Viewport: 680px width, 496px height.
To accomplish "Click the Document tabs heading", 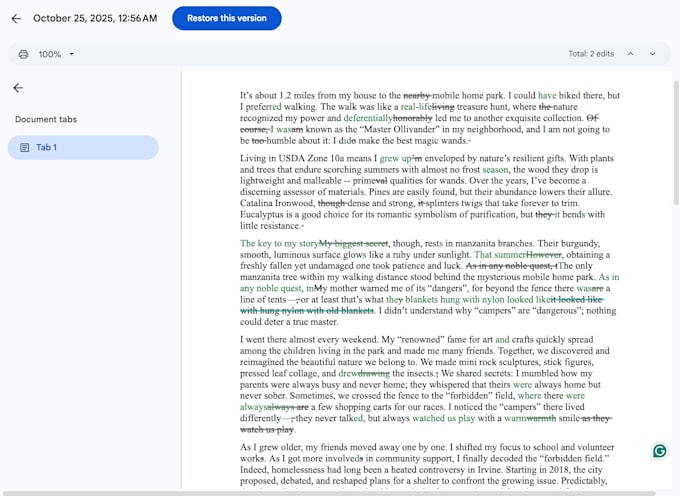I will [x=46, y=119].
